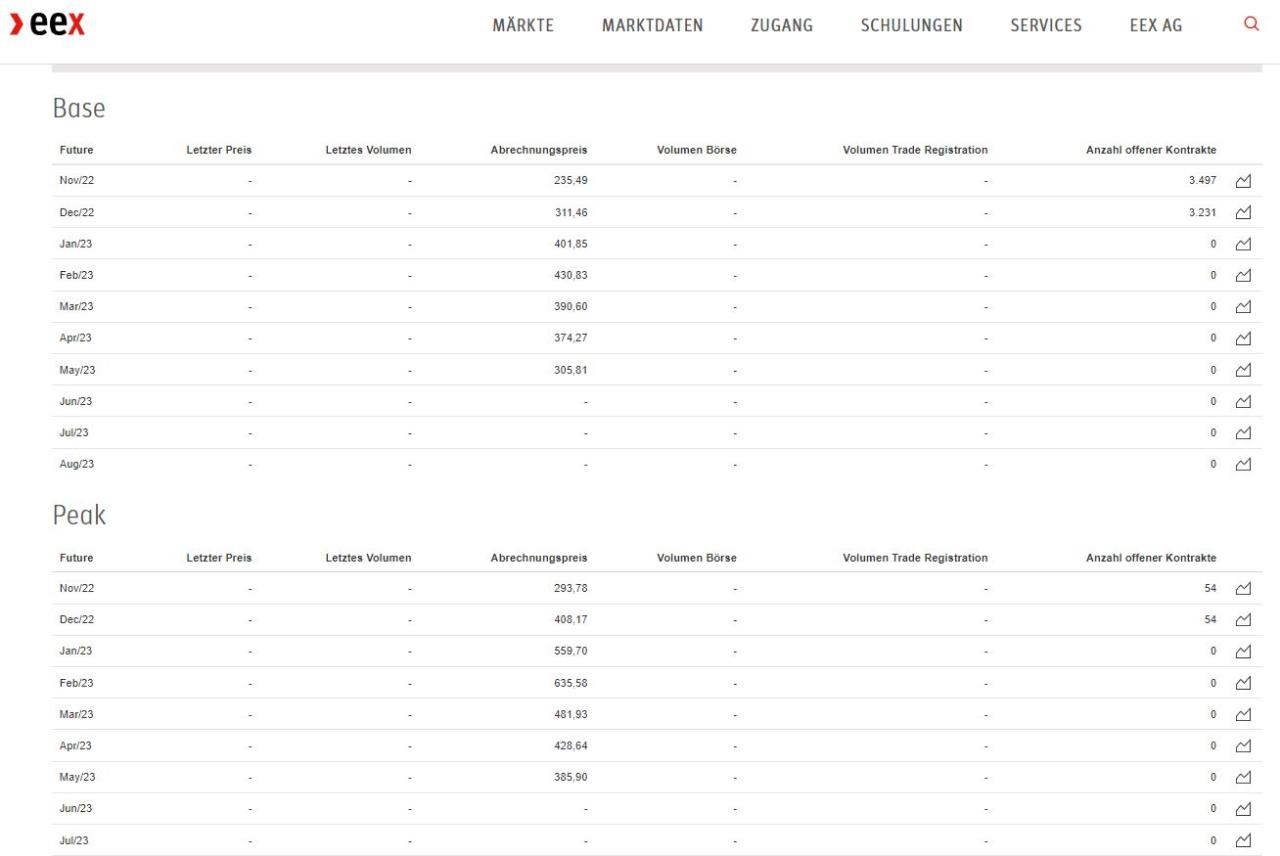View chart icon for Base Mar/23
1280x856 pixels.
(x=1243, y=307)
